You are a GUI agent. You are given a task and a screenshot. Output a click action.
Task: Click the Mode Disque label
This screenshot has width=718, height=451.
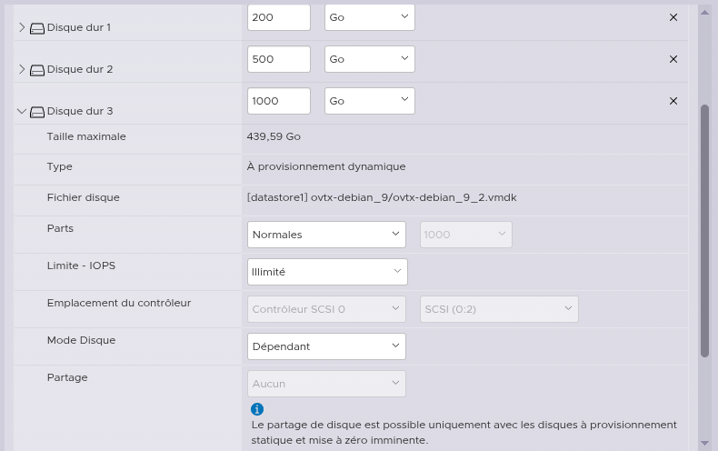pos(81,340)
